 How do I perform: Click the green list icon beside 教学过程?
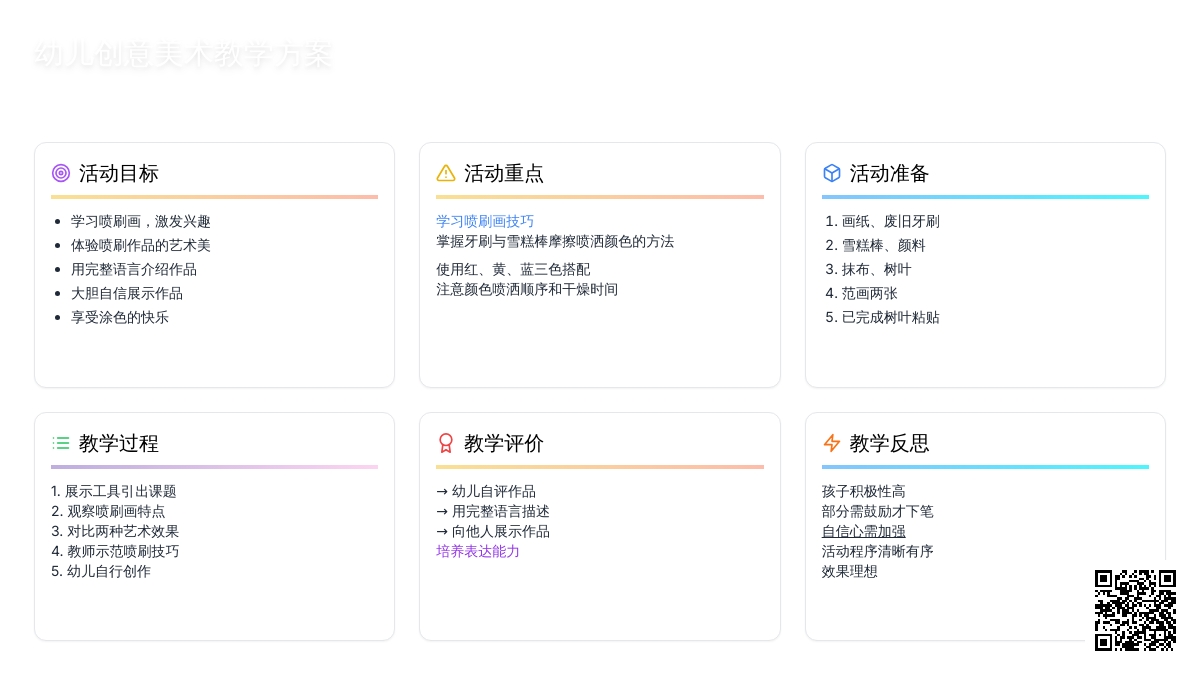61,443
